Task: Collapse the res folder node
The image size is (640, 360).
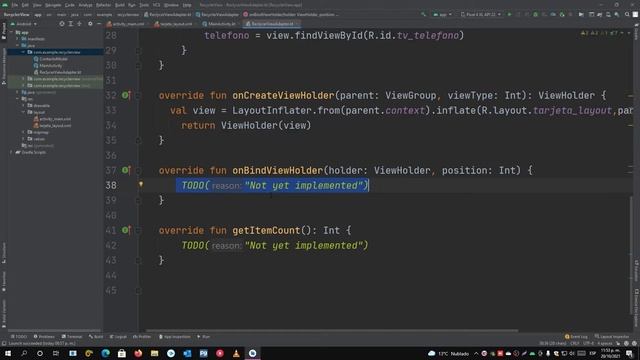Action: tap(18, 99)
